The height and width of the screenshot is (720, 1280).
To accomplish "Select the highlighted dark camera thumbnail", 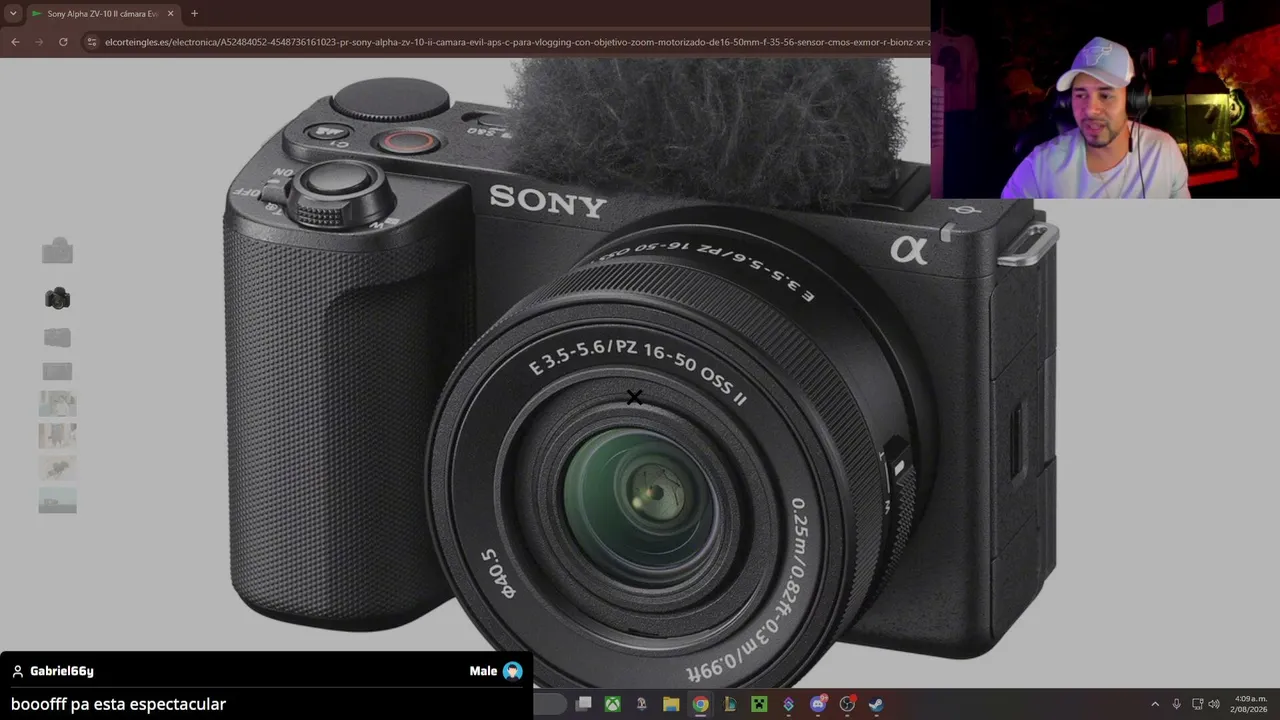I will coord(57,298).
